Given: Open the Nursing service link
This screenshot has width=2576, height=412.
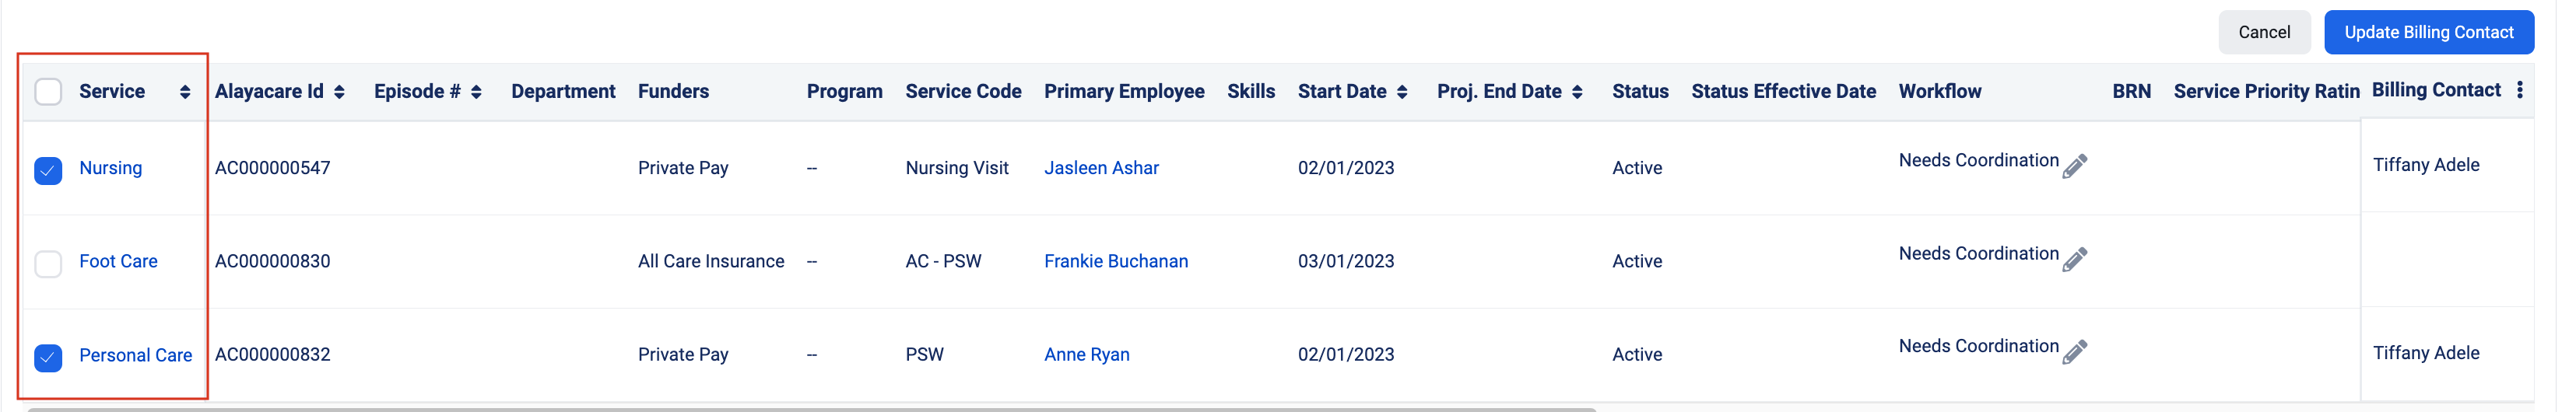Looking at the screenshot, I should click(x=110, y=168).
